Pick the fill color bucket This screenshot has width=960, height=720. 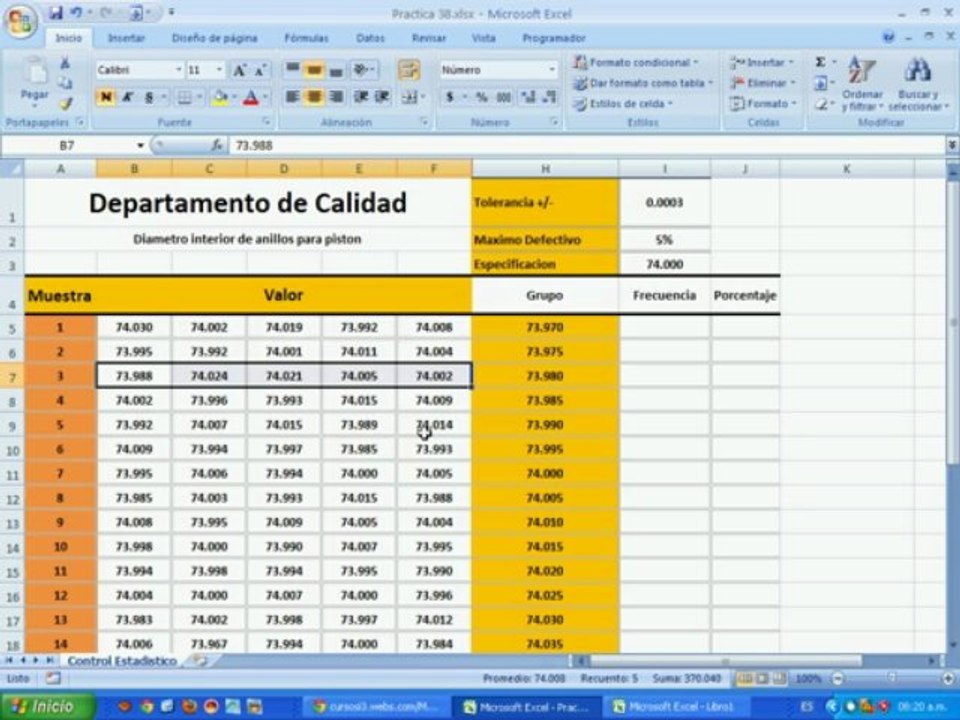219,97
